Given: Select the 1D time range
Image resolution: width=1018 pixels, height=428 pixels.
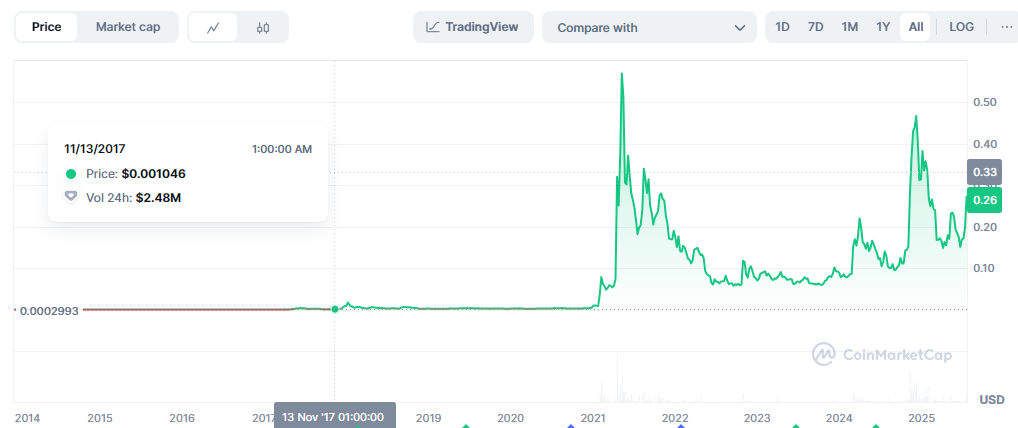Looking at the screenshot, I should click(783, 27).
